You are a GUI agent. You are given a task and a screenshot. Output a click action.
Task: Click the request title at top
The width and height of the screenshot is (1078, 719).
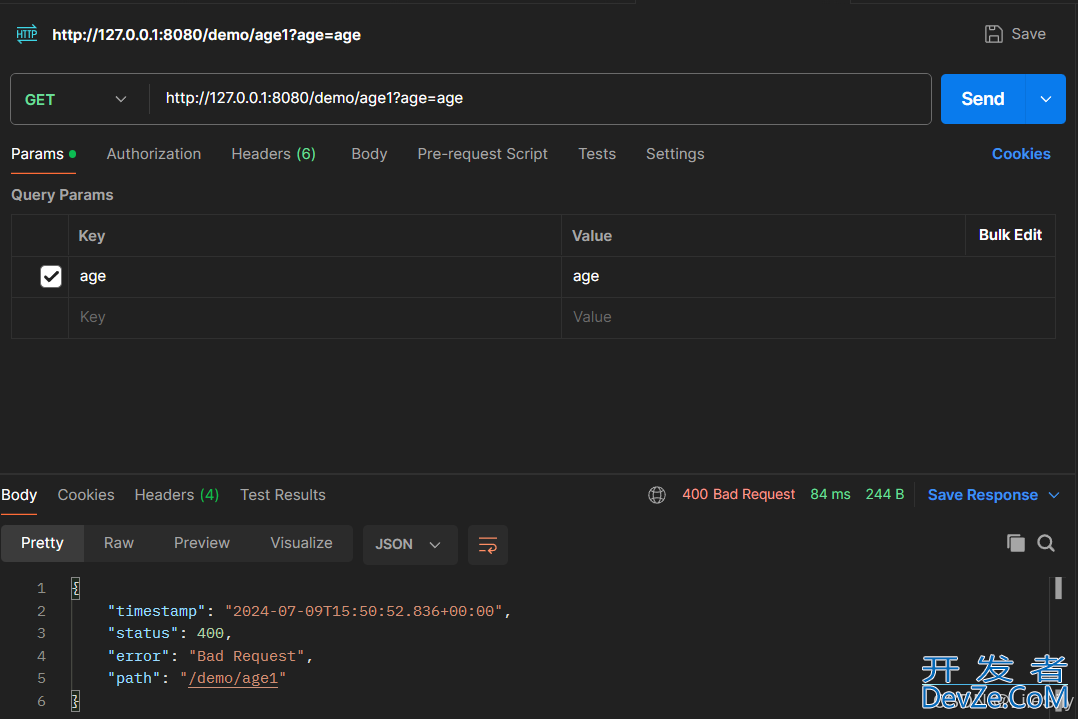pos(206,34)
